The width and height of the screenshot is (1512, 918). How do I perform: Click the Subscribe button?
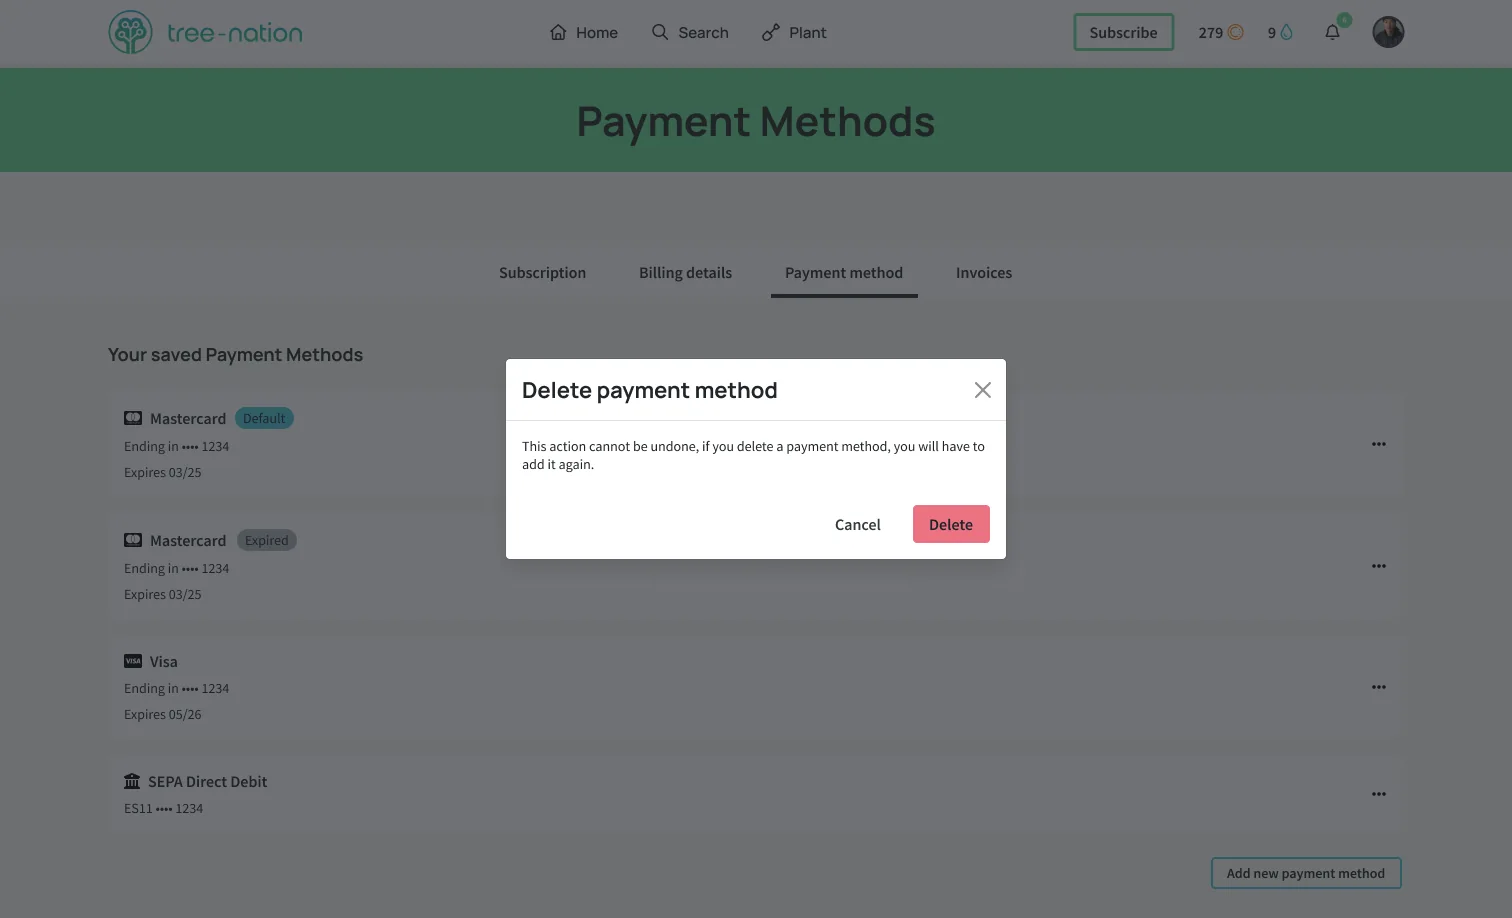point(1123,32)
